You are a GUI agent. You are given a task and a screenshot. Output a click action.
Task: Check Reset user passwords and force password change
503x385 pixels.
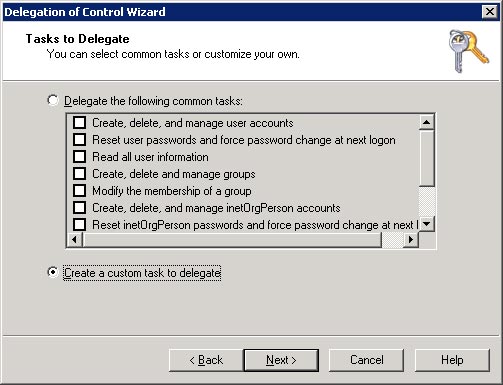pos(79,140)
